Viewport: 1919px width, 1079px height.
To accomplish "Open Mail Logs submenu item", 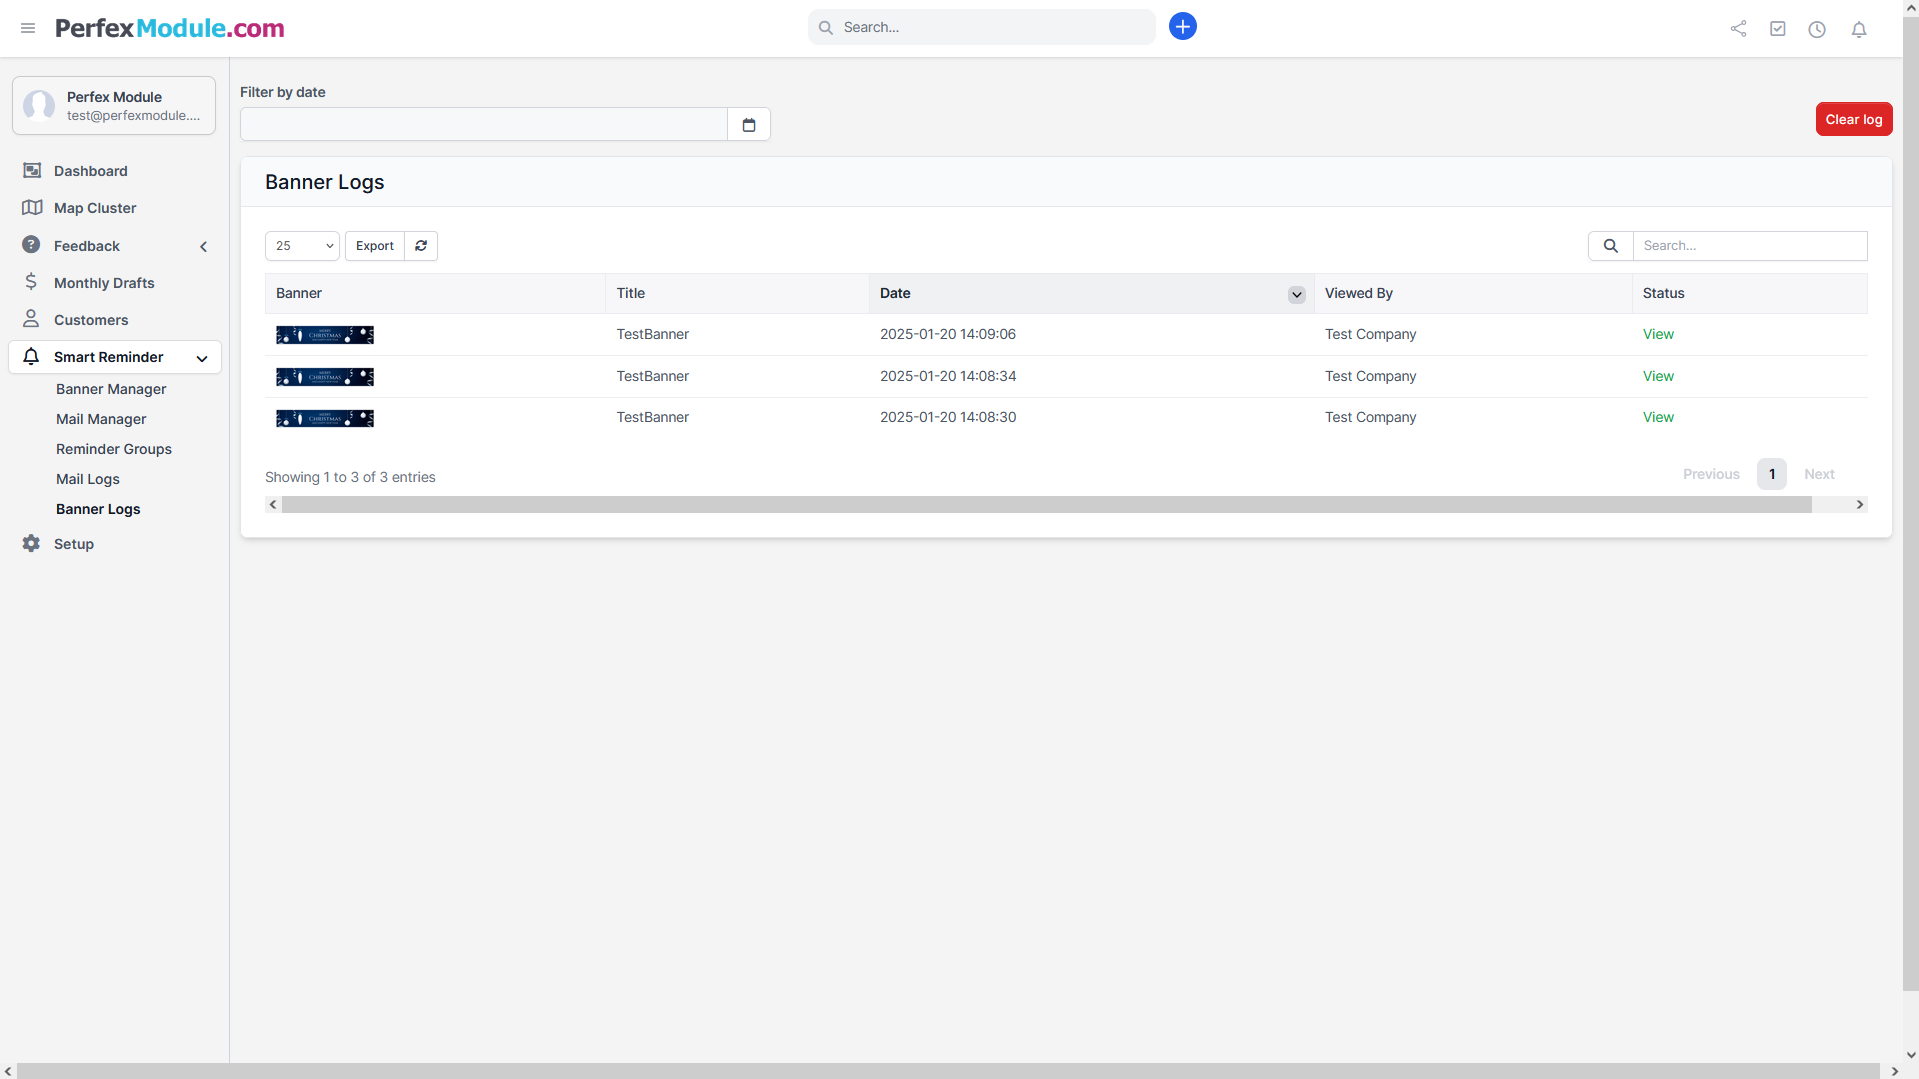I will click(88, 479).
